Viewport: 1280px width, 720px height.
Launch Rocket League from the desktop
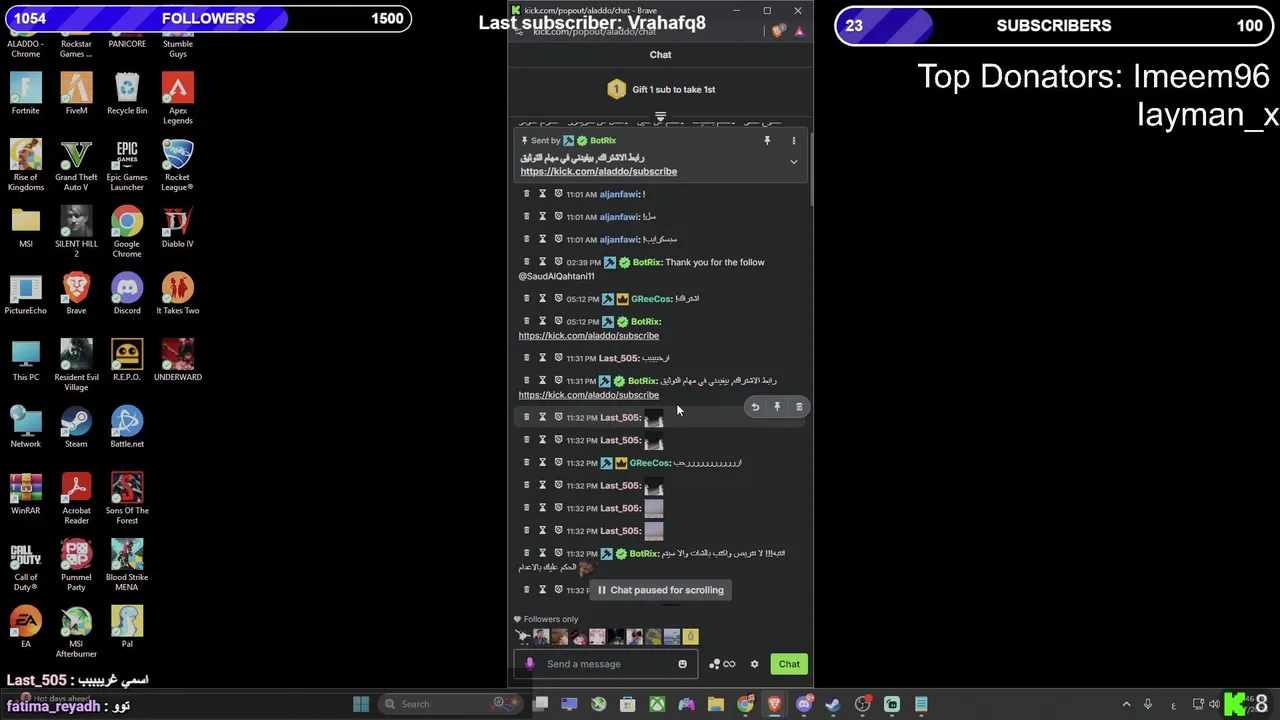(177, 165)
